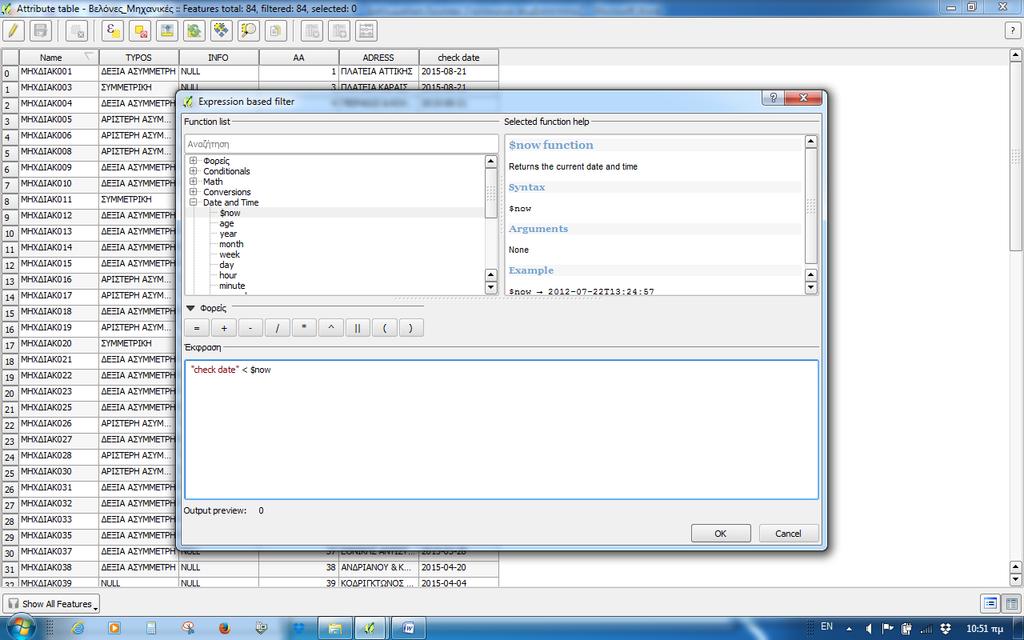Open Windows Start menu
Viewport: 1024px width, 640px height.
(20, 628)
